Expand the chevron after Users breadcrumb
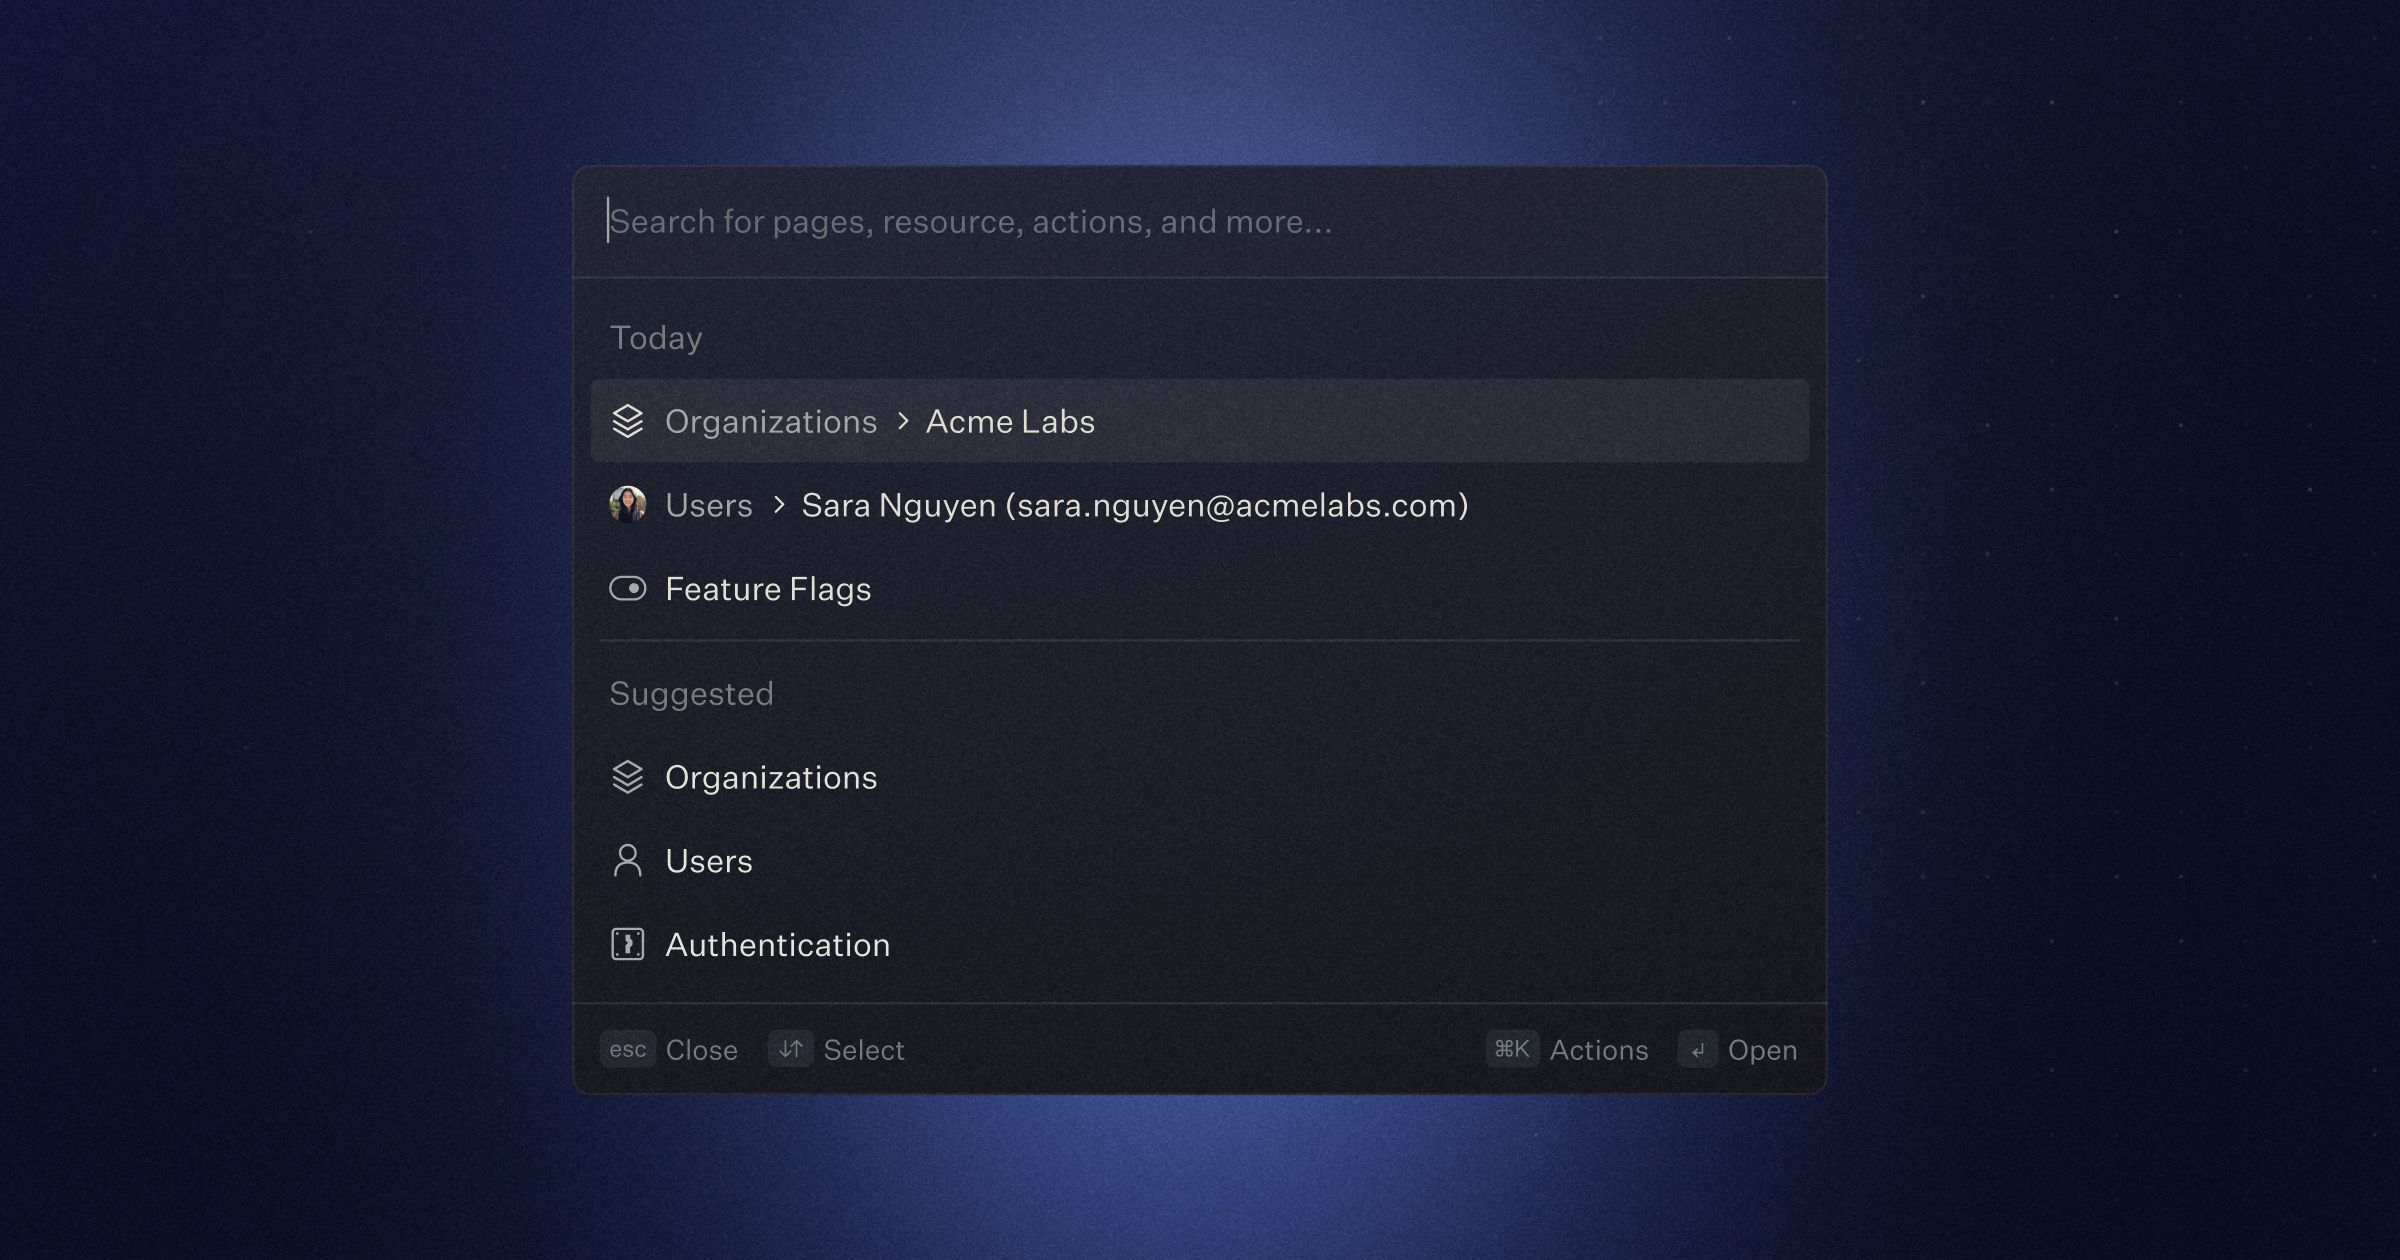The width and height of the screenshot is (2400, 1260). point(781,505)
